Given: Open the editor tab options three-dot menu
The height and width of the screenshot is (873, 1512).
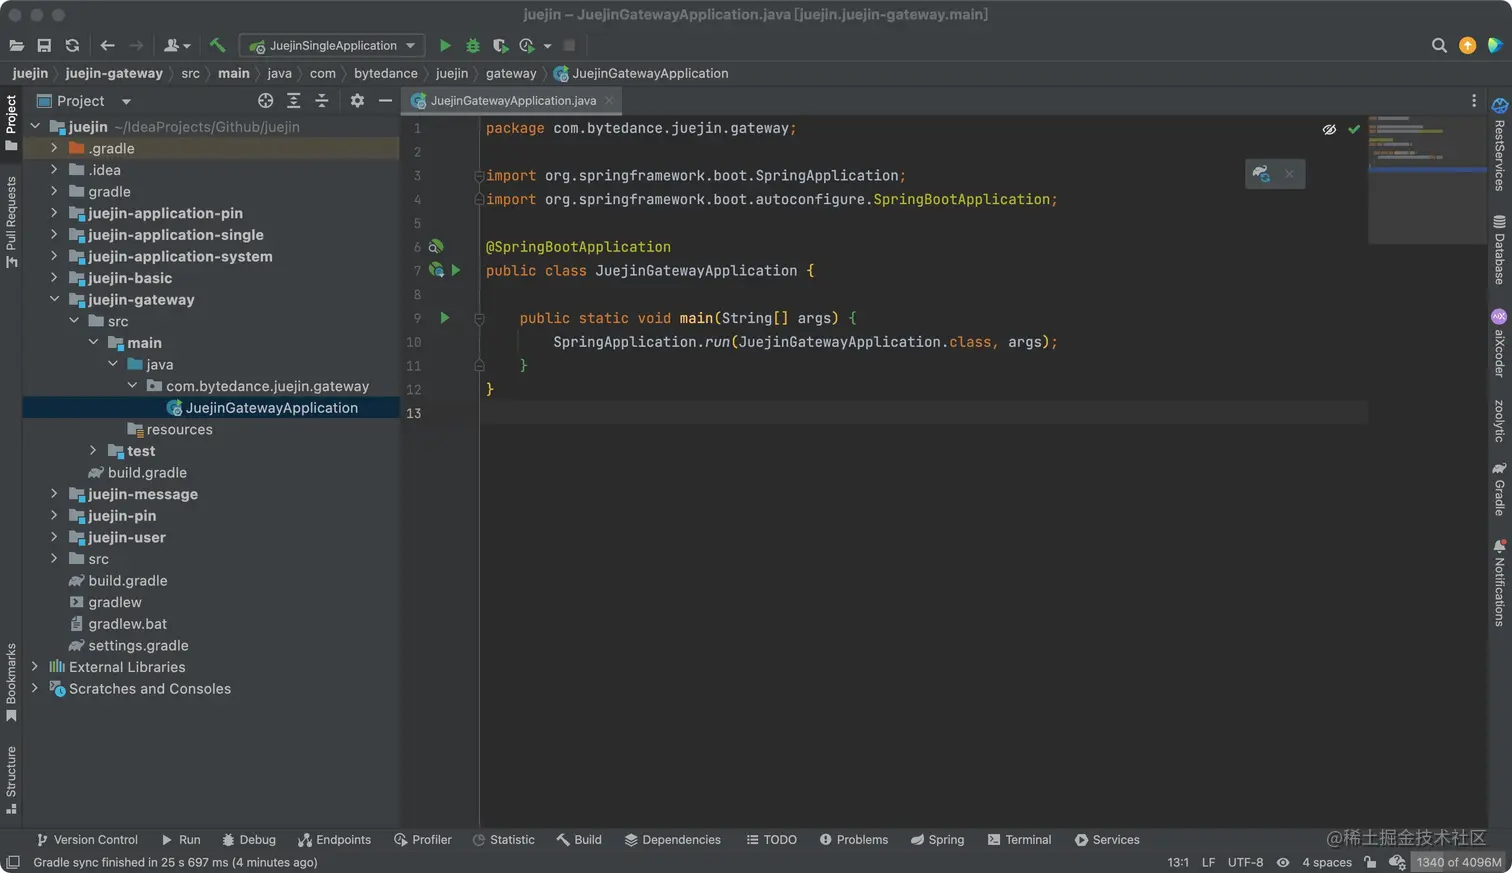Looking at the screenshot, I should pyautogui.click(x=1473, y=101).
